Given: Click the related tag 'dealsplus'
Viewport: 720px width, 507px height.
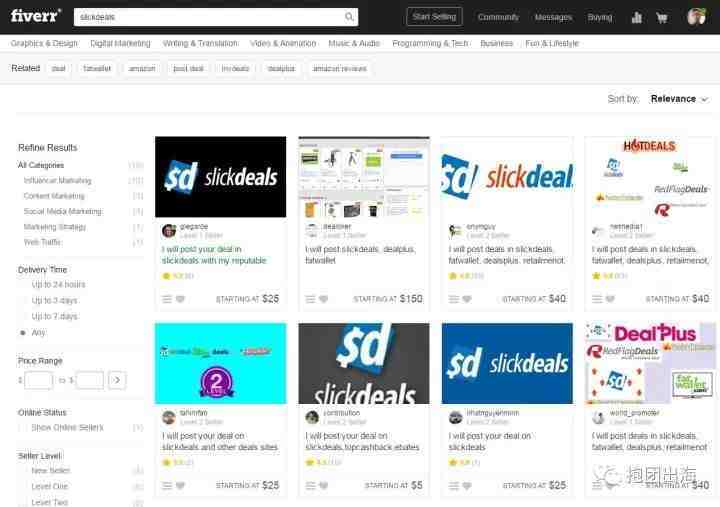Looking at the screenshot, I should 281,68.
